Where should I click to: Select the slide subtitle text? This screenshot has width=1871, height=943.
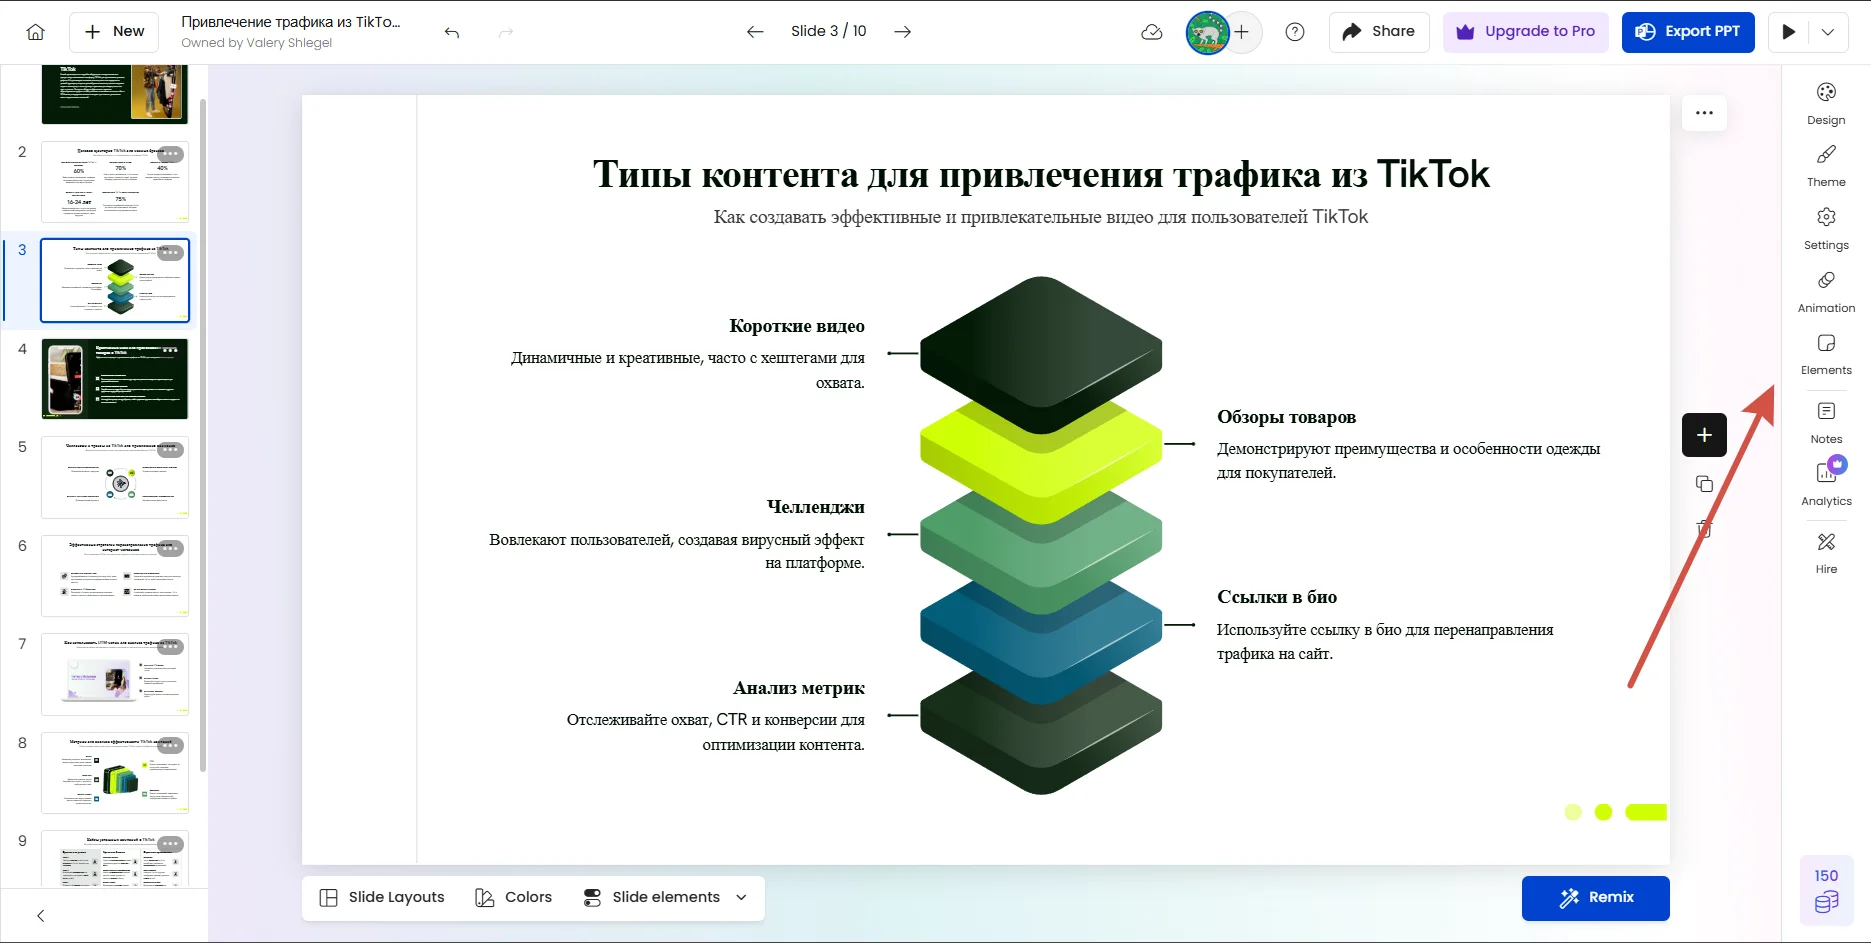(x=1041, y=217)
